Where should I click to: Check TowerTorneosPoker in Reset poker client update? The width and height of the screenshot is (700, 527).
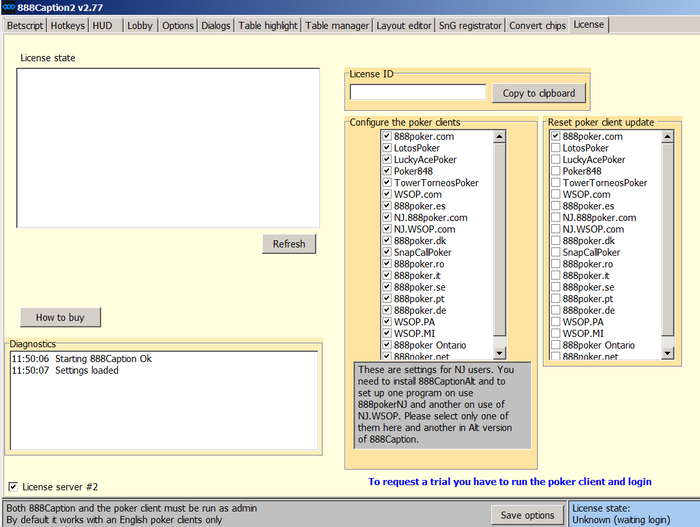[556, 182]
